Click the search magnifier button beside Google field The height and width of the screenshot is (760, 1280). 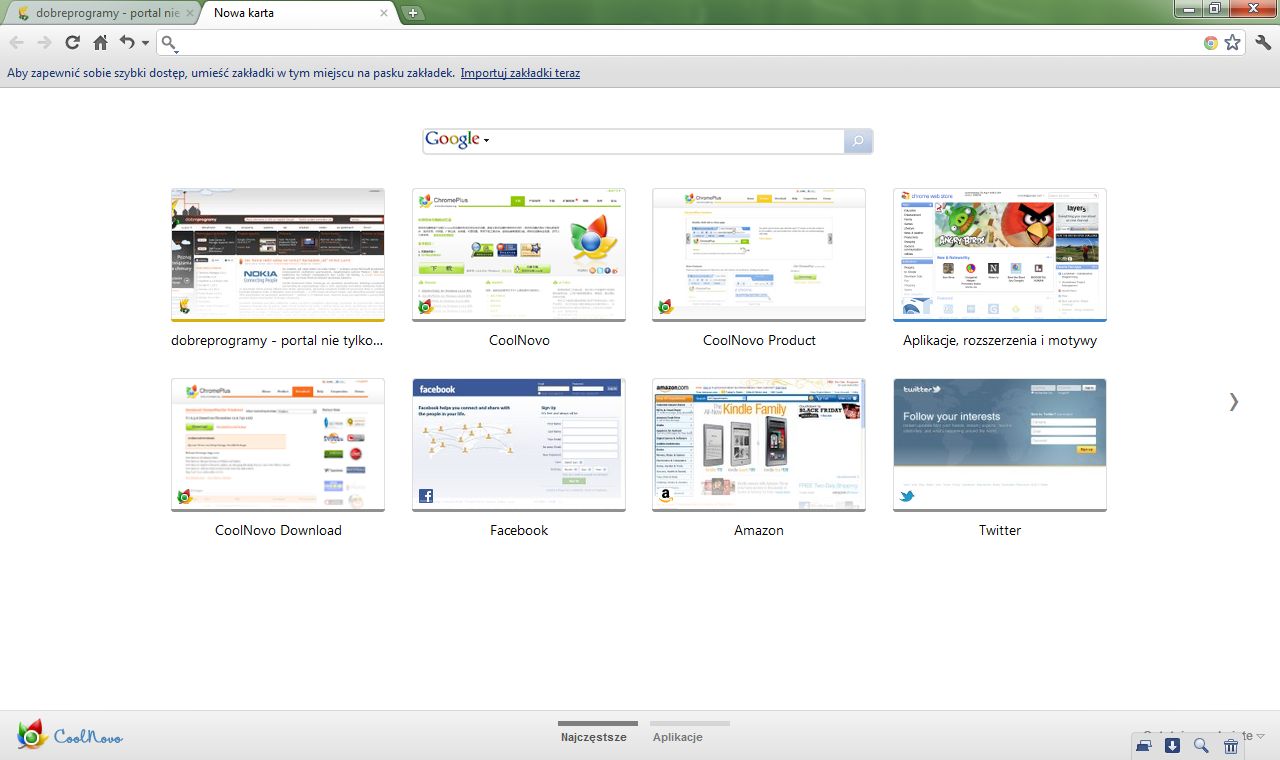coord(858,141)
